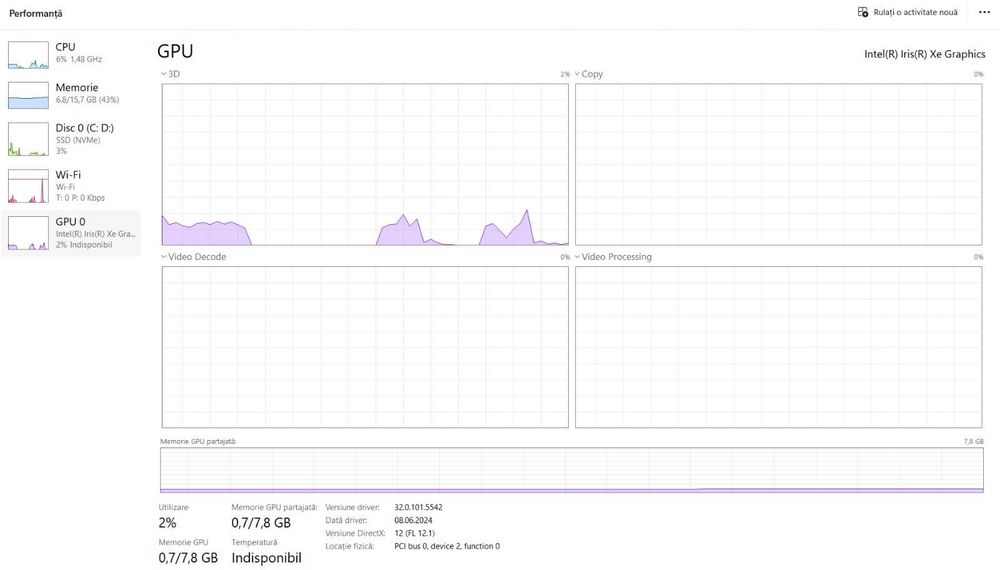Open the Memorie performance entry
Image resolution: width=1000 pixels, height=570 pixels.
[70, 95]
